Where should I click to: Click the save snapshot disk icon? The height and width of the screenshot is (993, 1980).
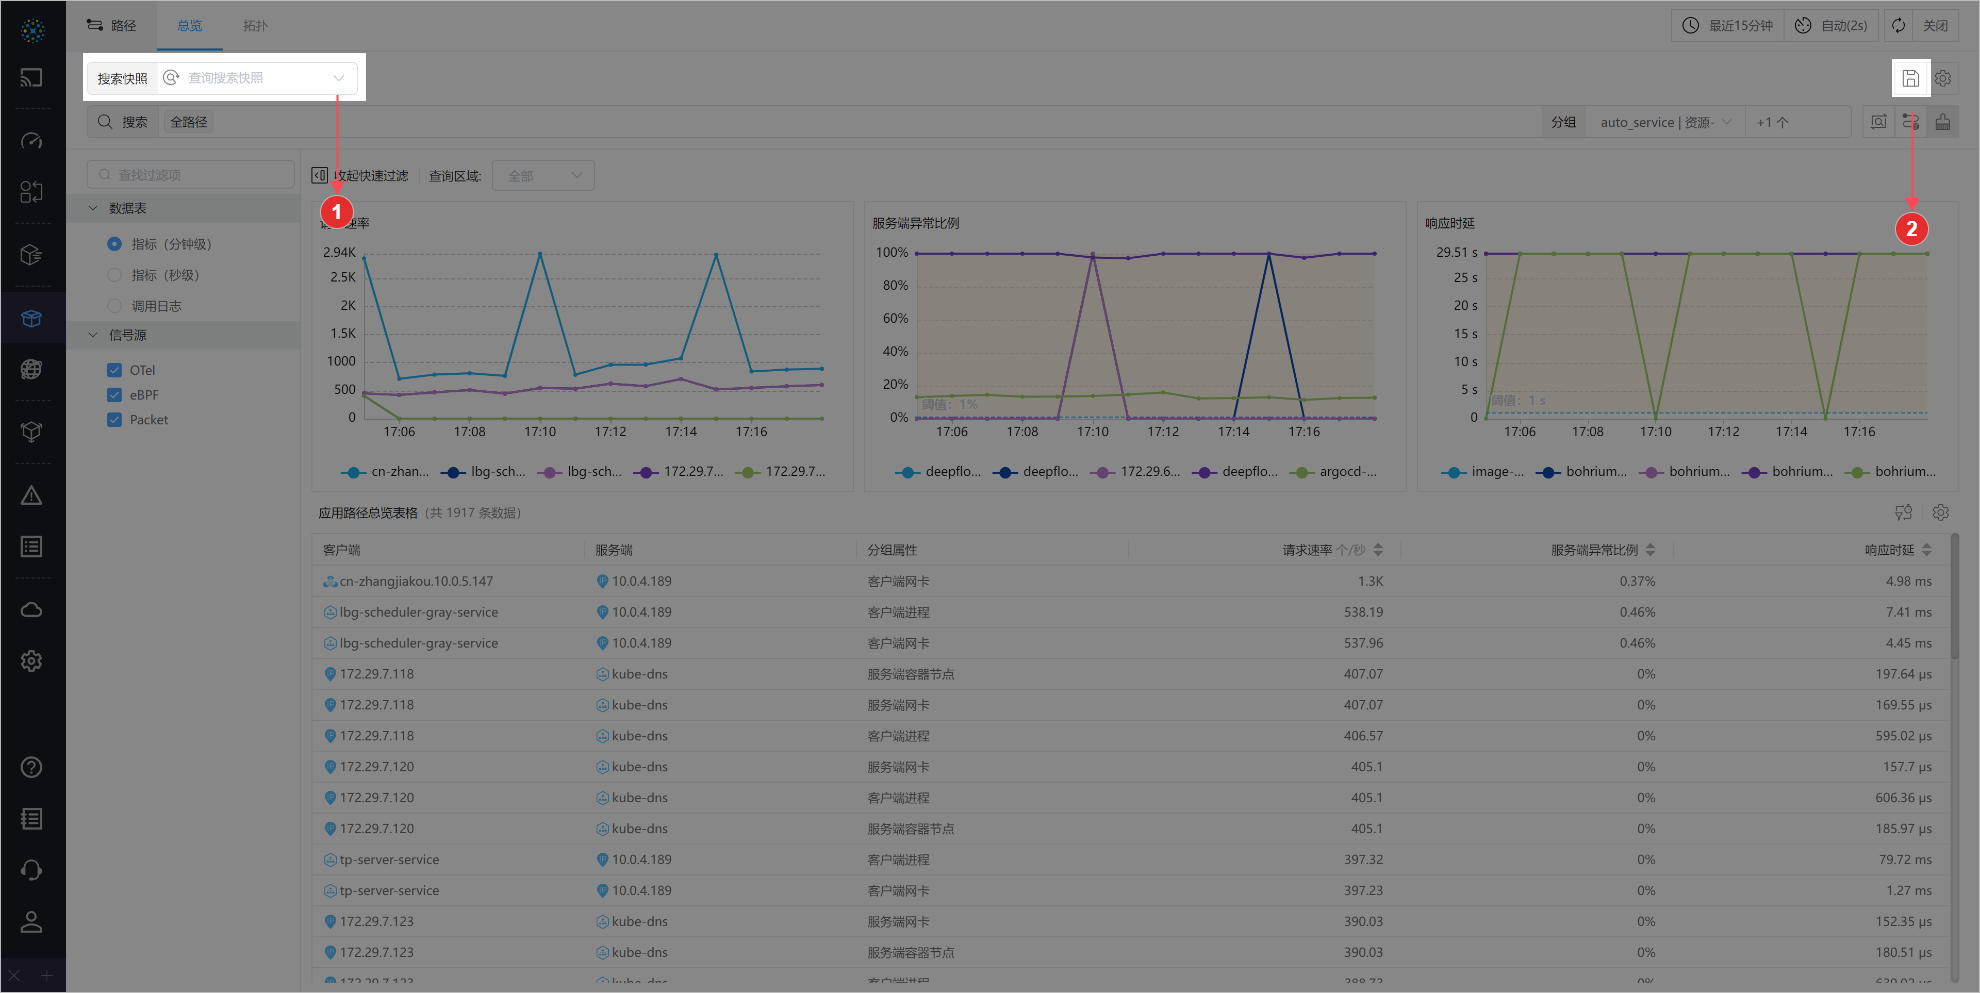(x=1910, y=78)
